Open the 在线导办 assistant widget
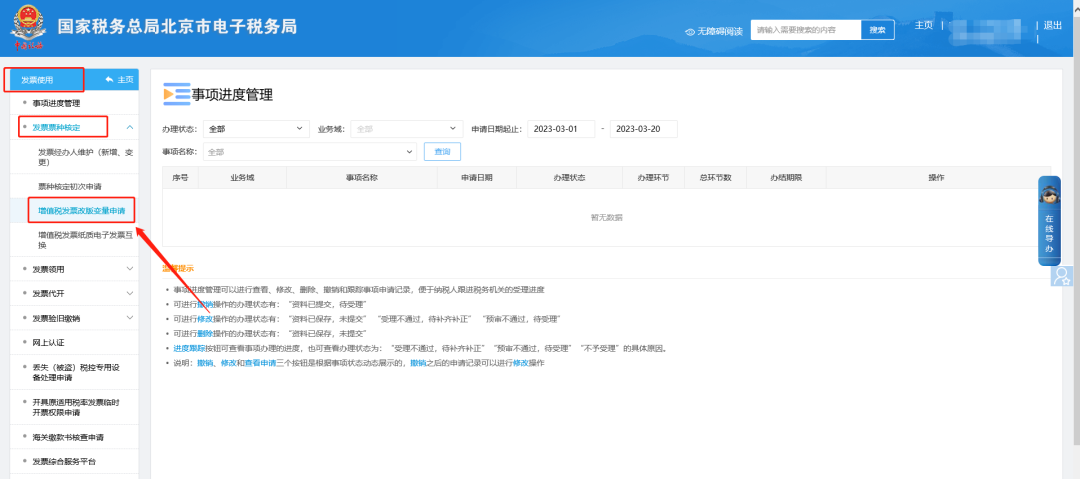 pos(1049,221)
